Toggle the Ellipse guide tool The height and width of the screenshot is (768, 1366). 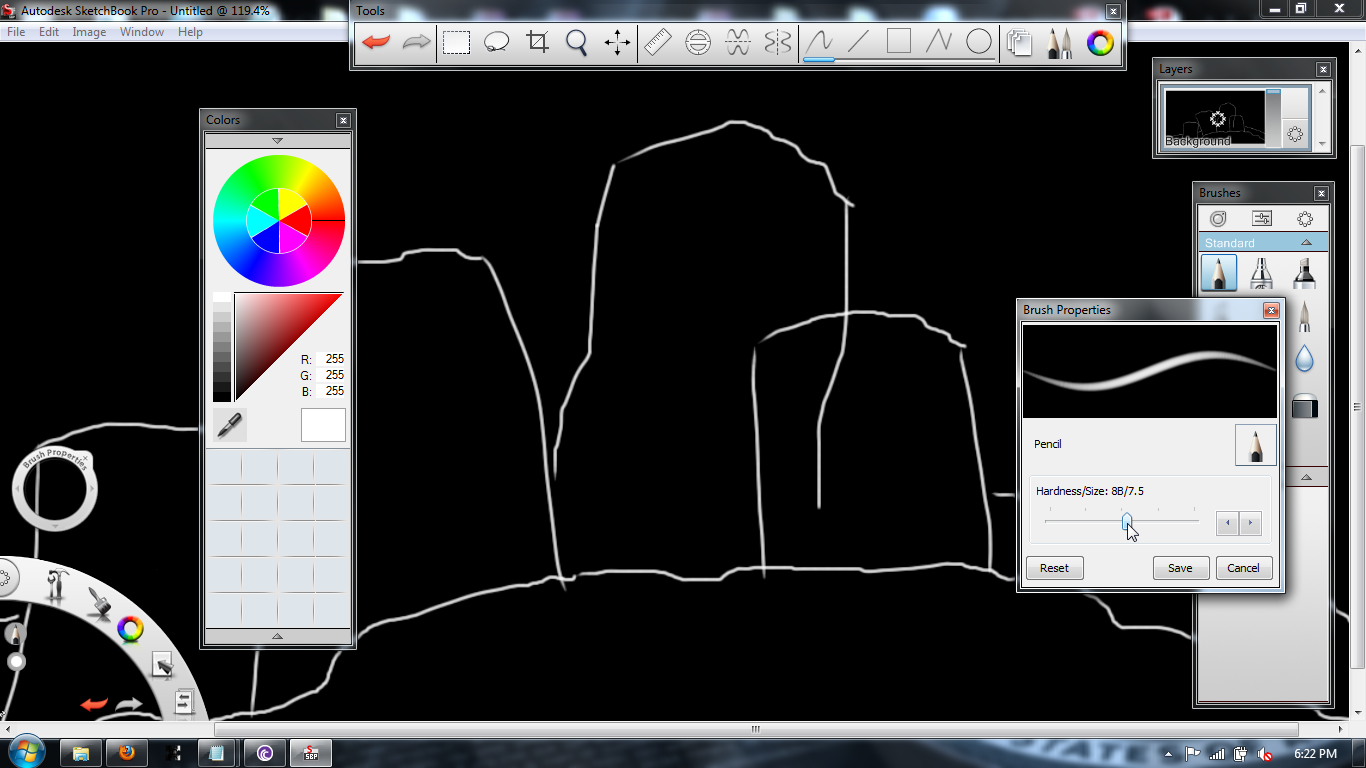(698, 42)
